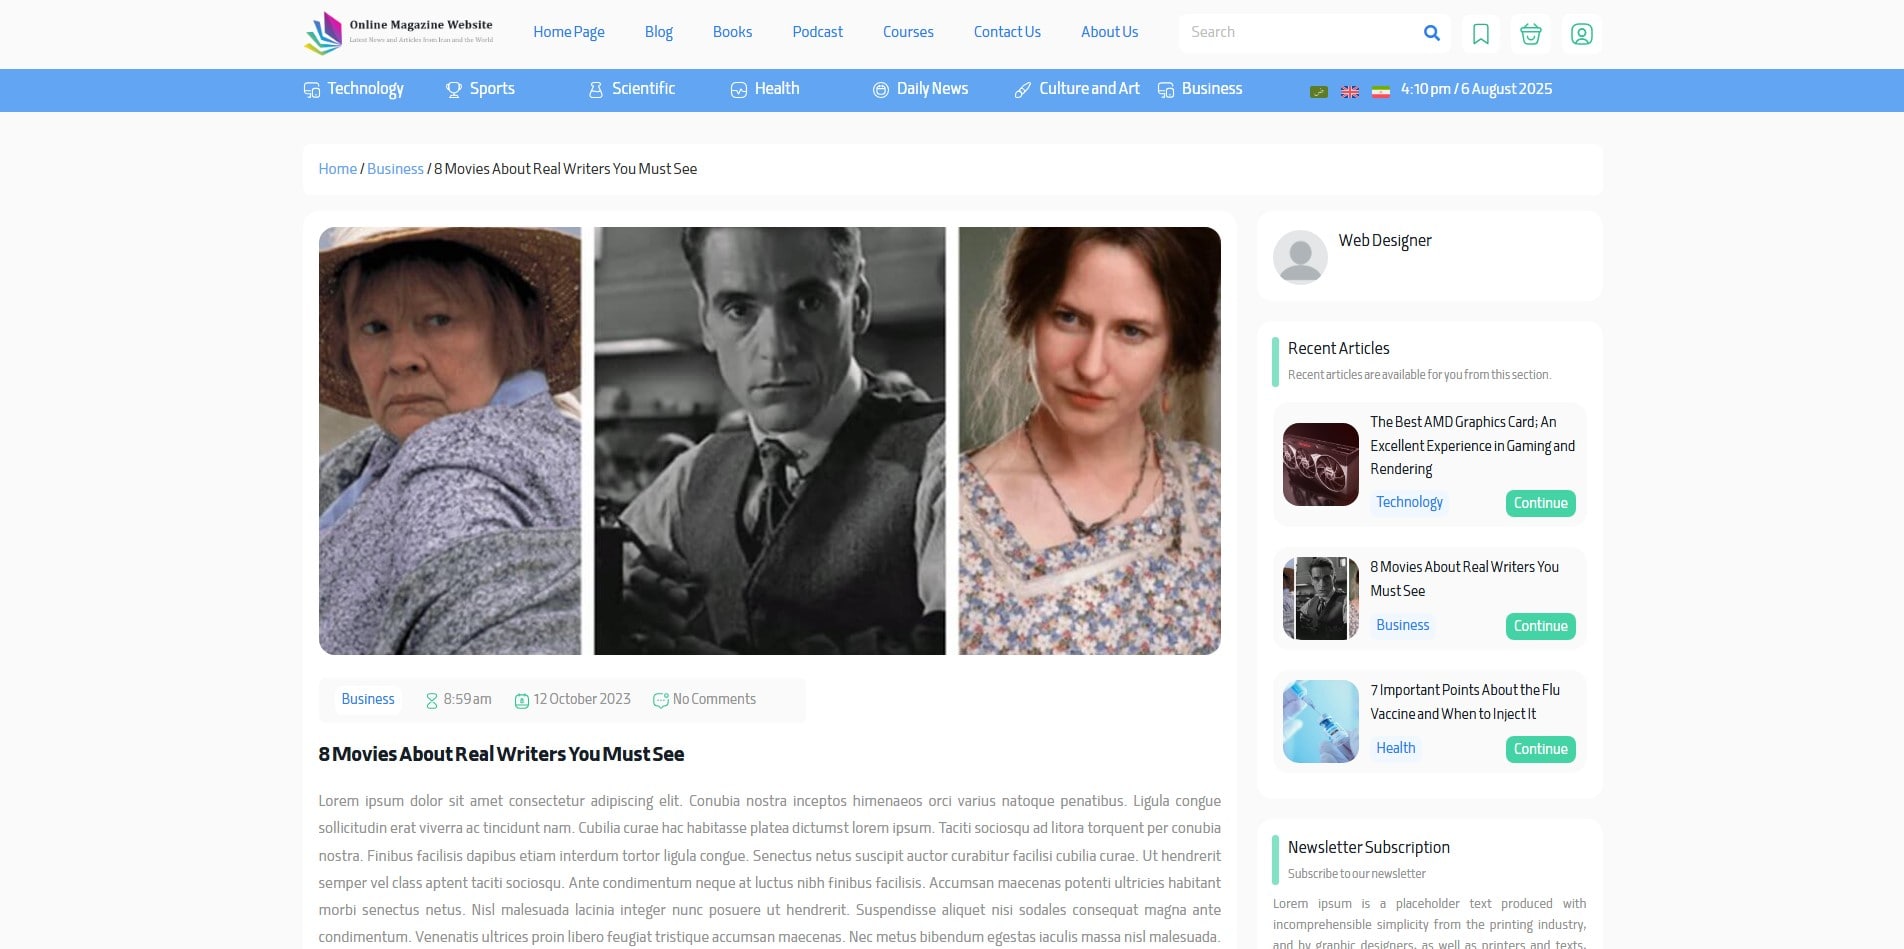Open the AMD graphics card article thumbnail

click(1320, 464)
